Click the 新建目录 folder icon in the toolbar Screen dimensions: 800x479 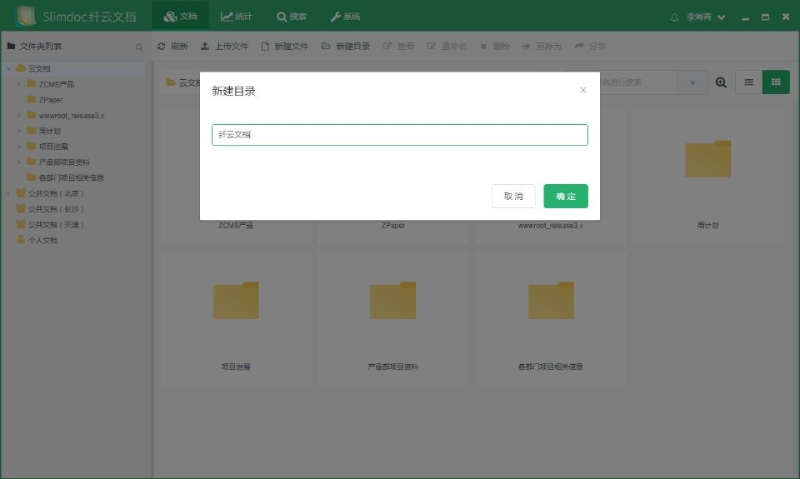[x=327, y=46]
